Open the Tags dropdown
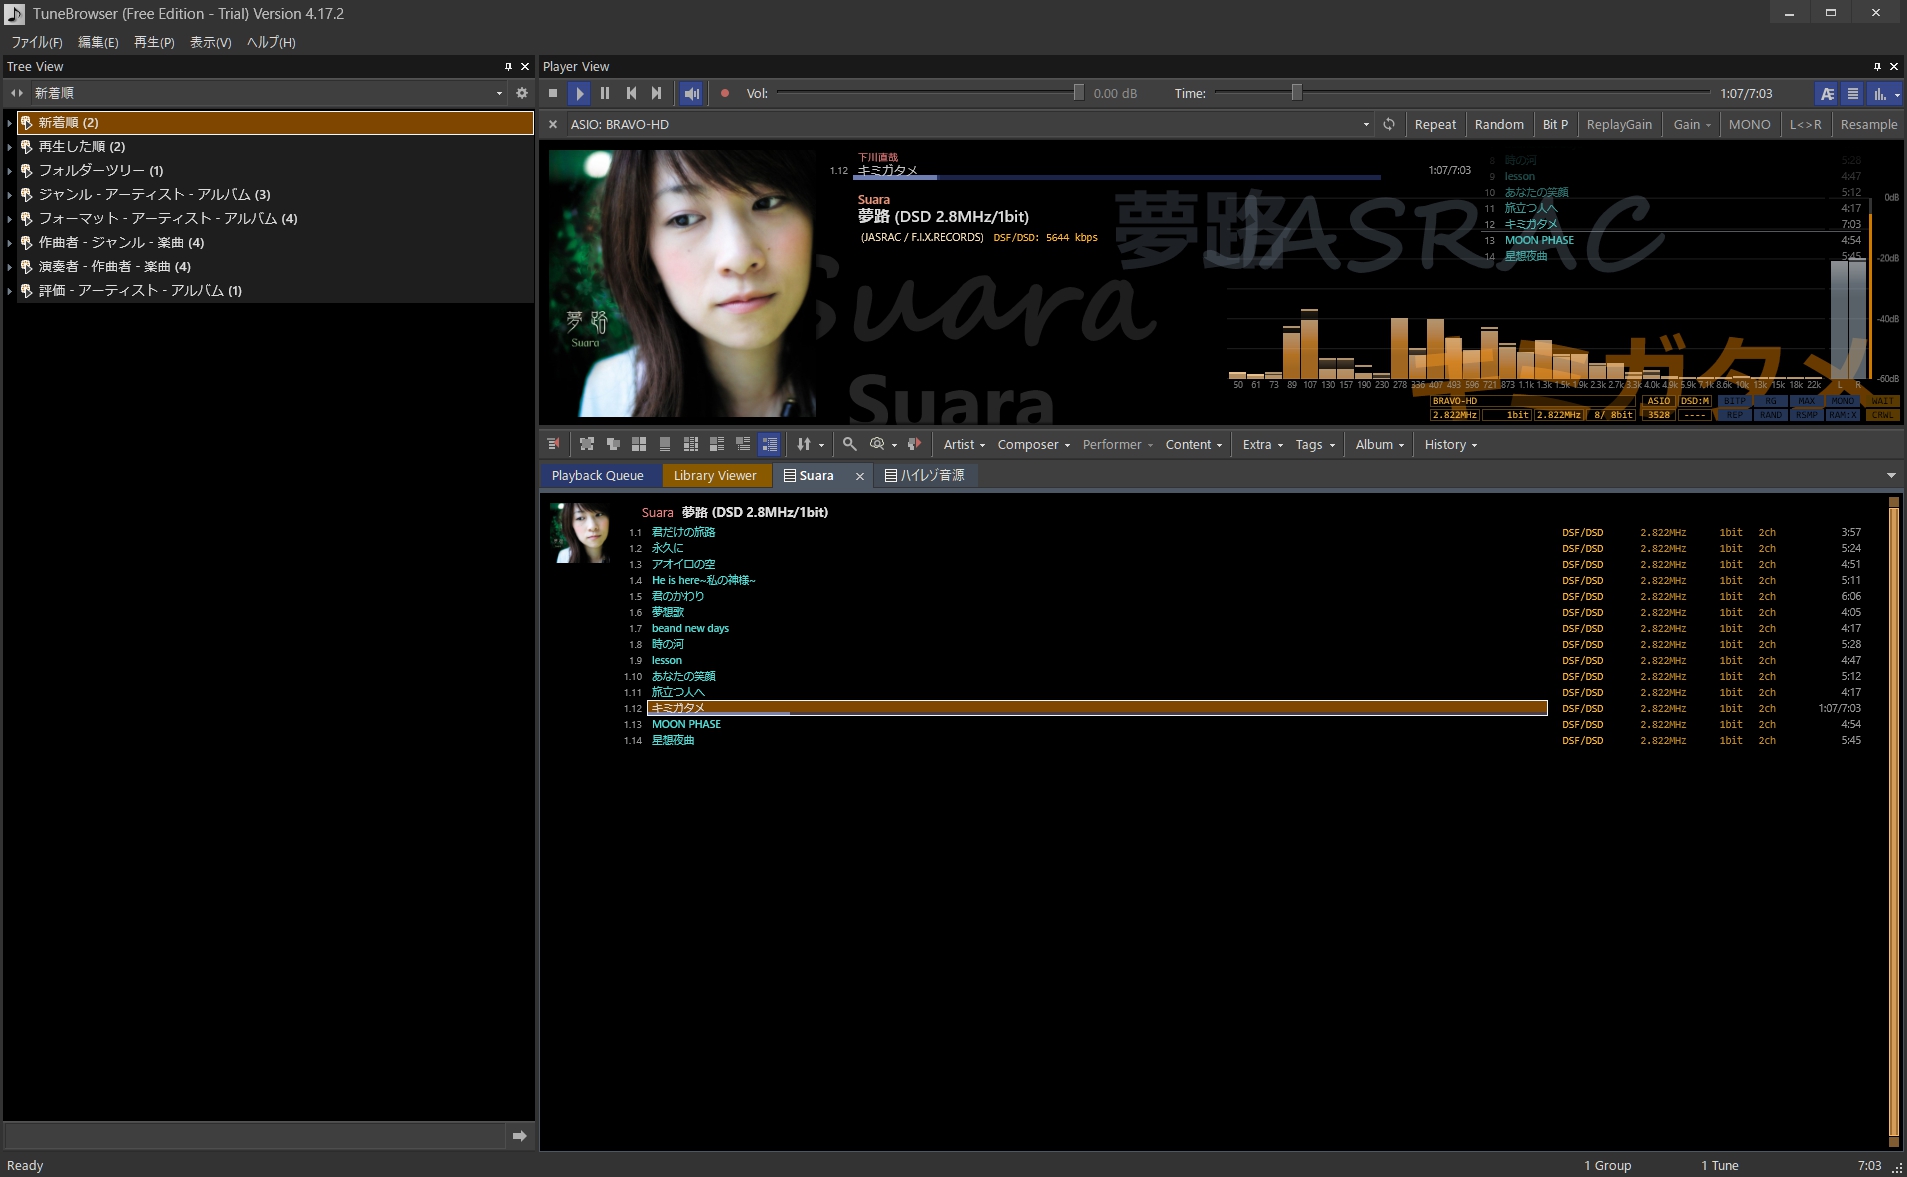 pyautogui.click(x=1314, y=444)
